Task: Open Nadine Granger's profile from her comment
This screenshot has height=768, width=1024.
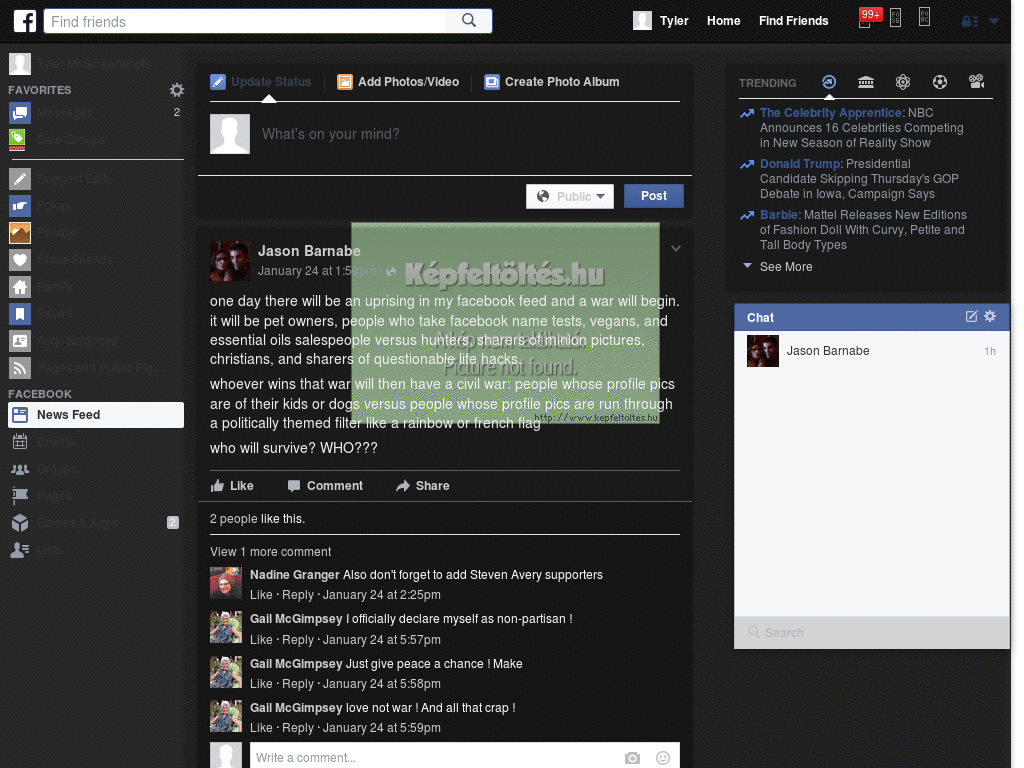Action: pos(295,575)
